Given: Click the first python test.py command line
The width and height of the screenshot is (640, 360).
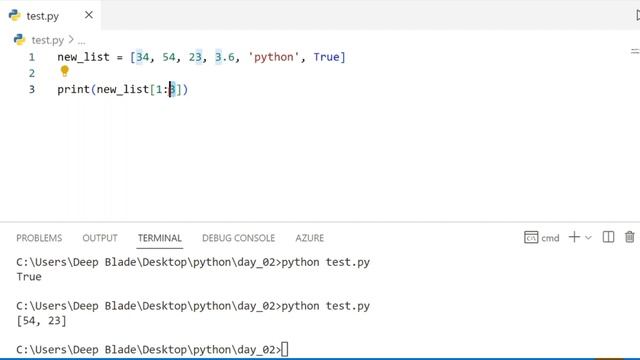Looking at the screenshot, I should [x=193, y=262].
